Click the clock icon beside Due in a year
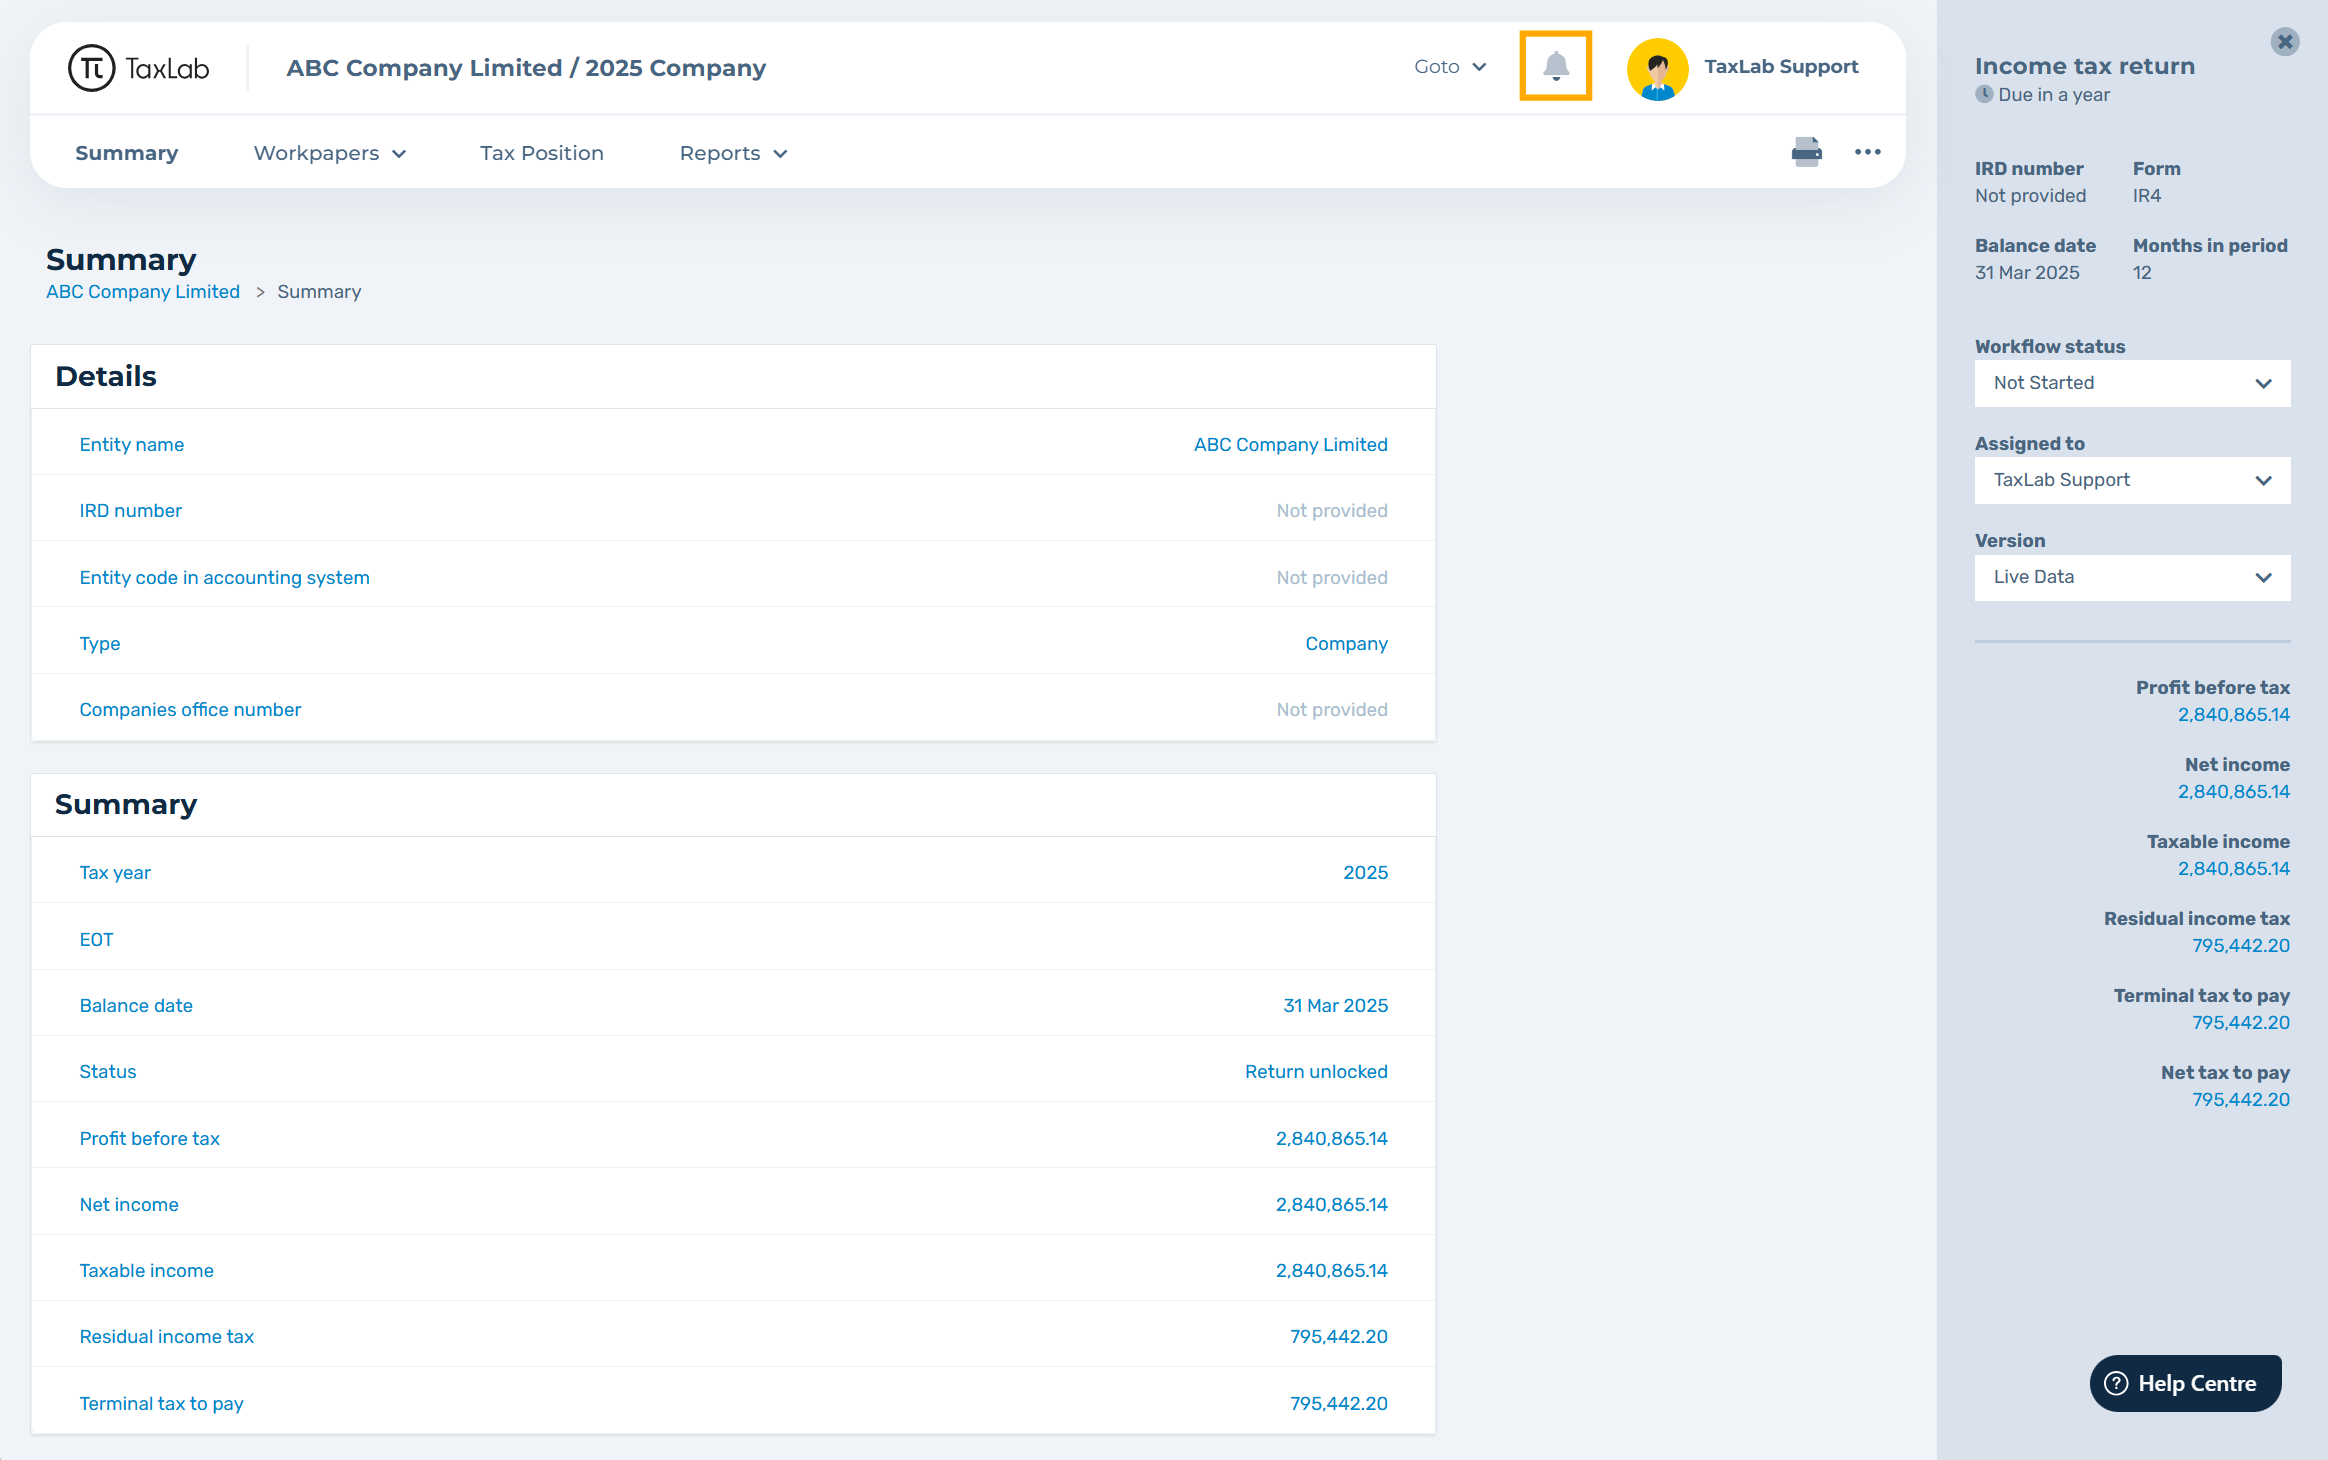2328x1460 pixels. click(x=1984, y=94)
